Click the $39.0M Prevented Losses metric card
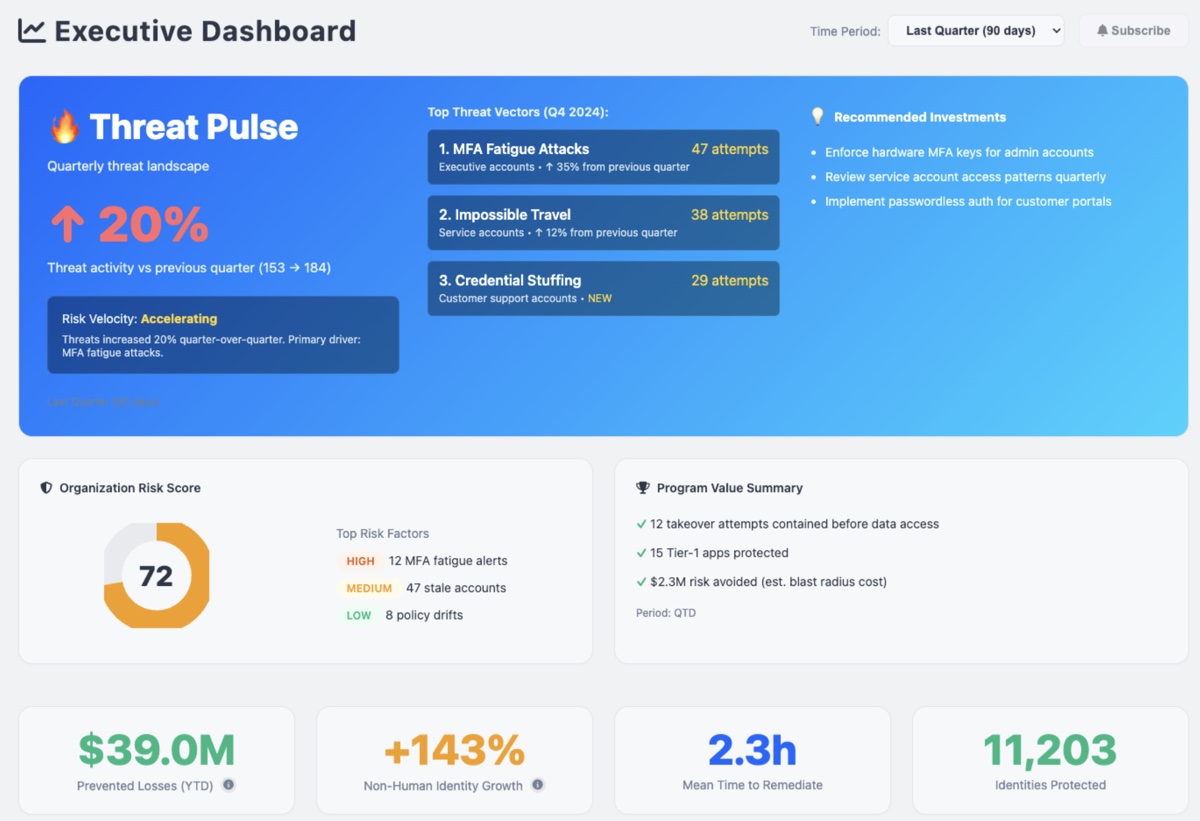The image size is (1200, 821). (x=156, y=760)
